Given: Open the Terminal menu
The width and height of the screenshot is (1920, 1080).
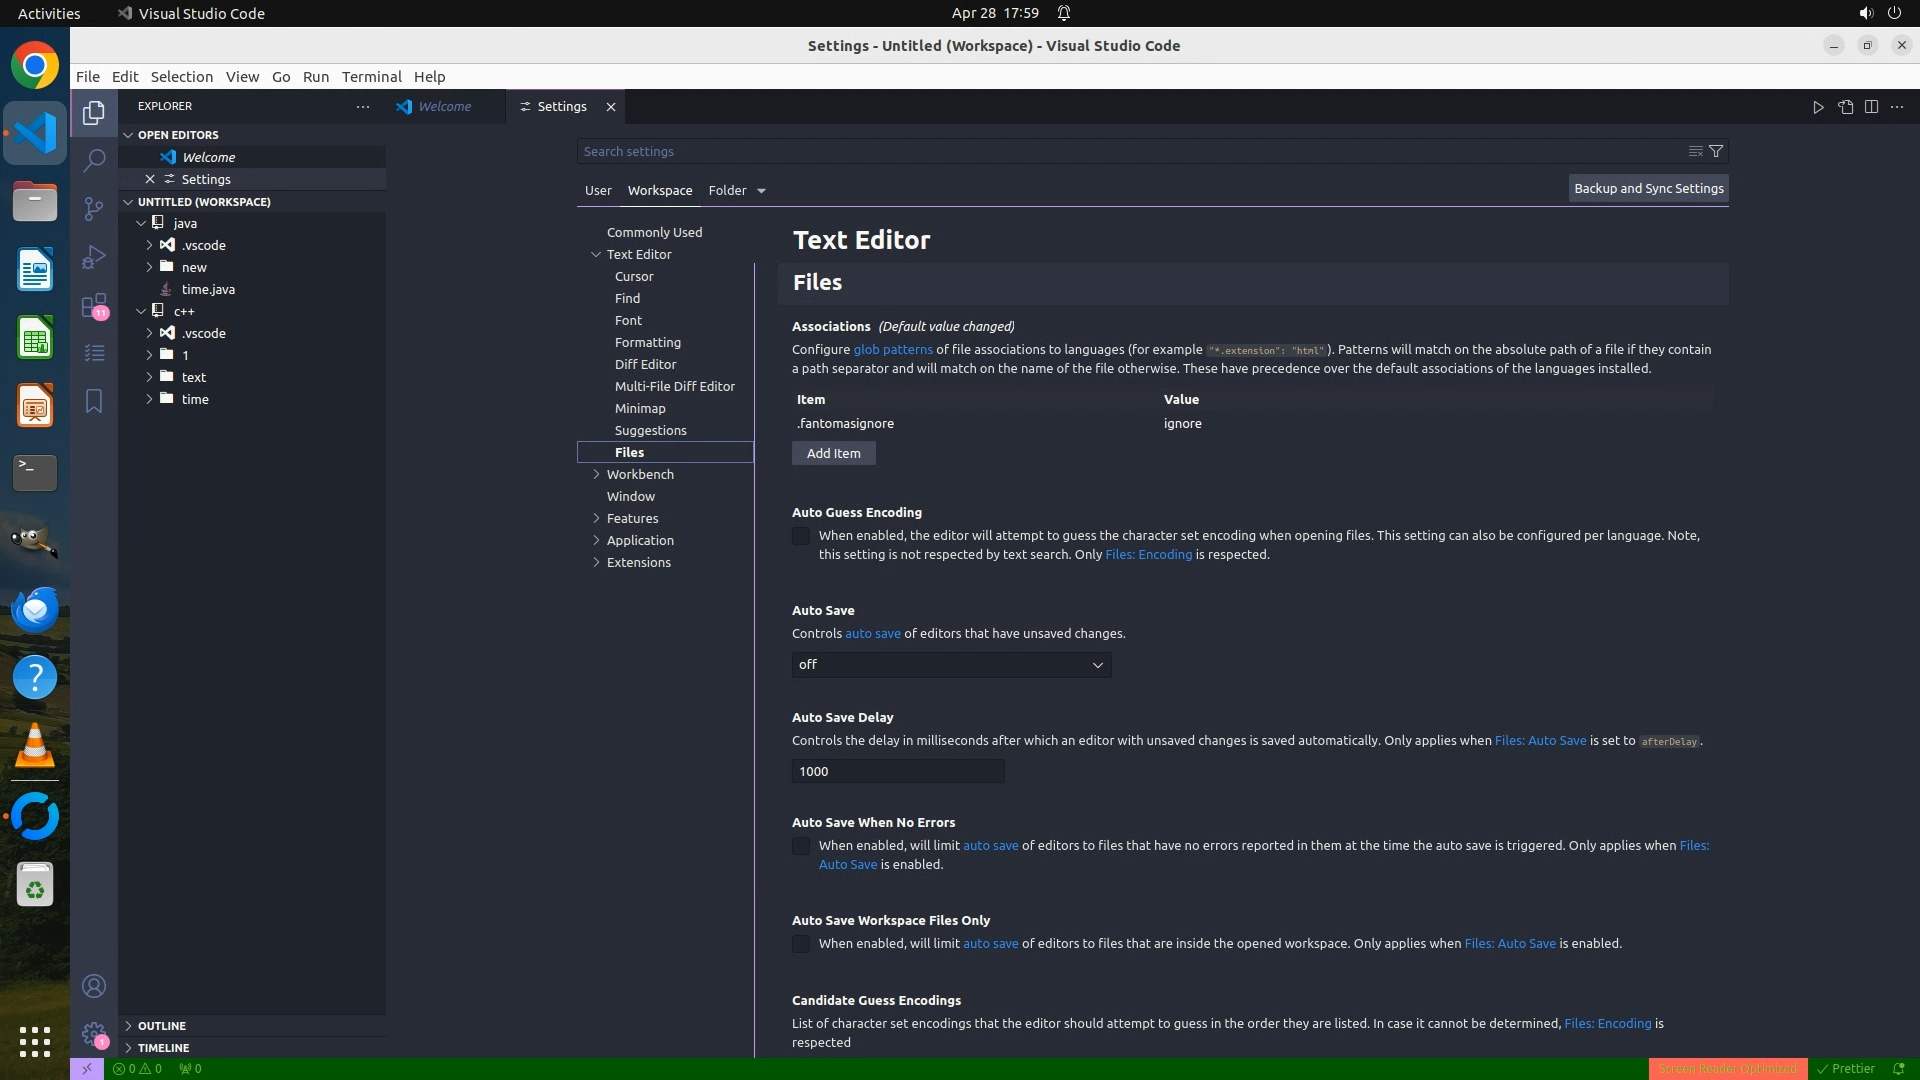Looking at the screenshot, I should 371,76.
